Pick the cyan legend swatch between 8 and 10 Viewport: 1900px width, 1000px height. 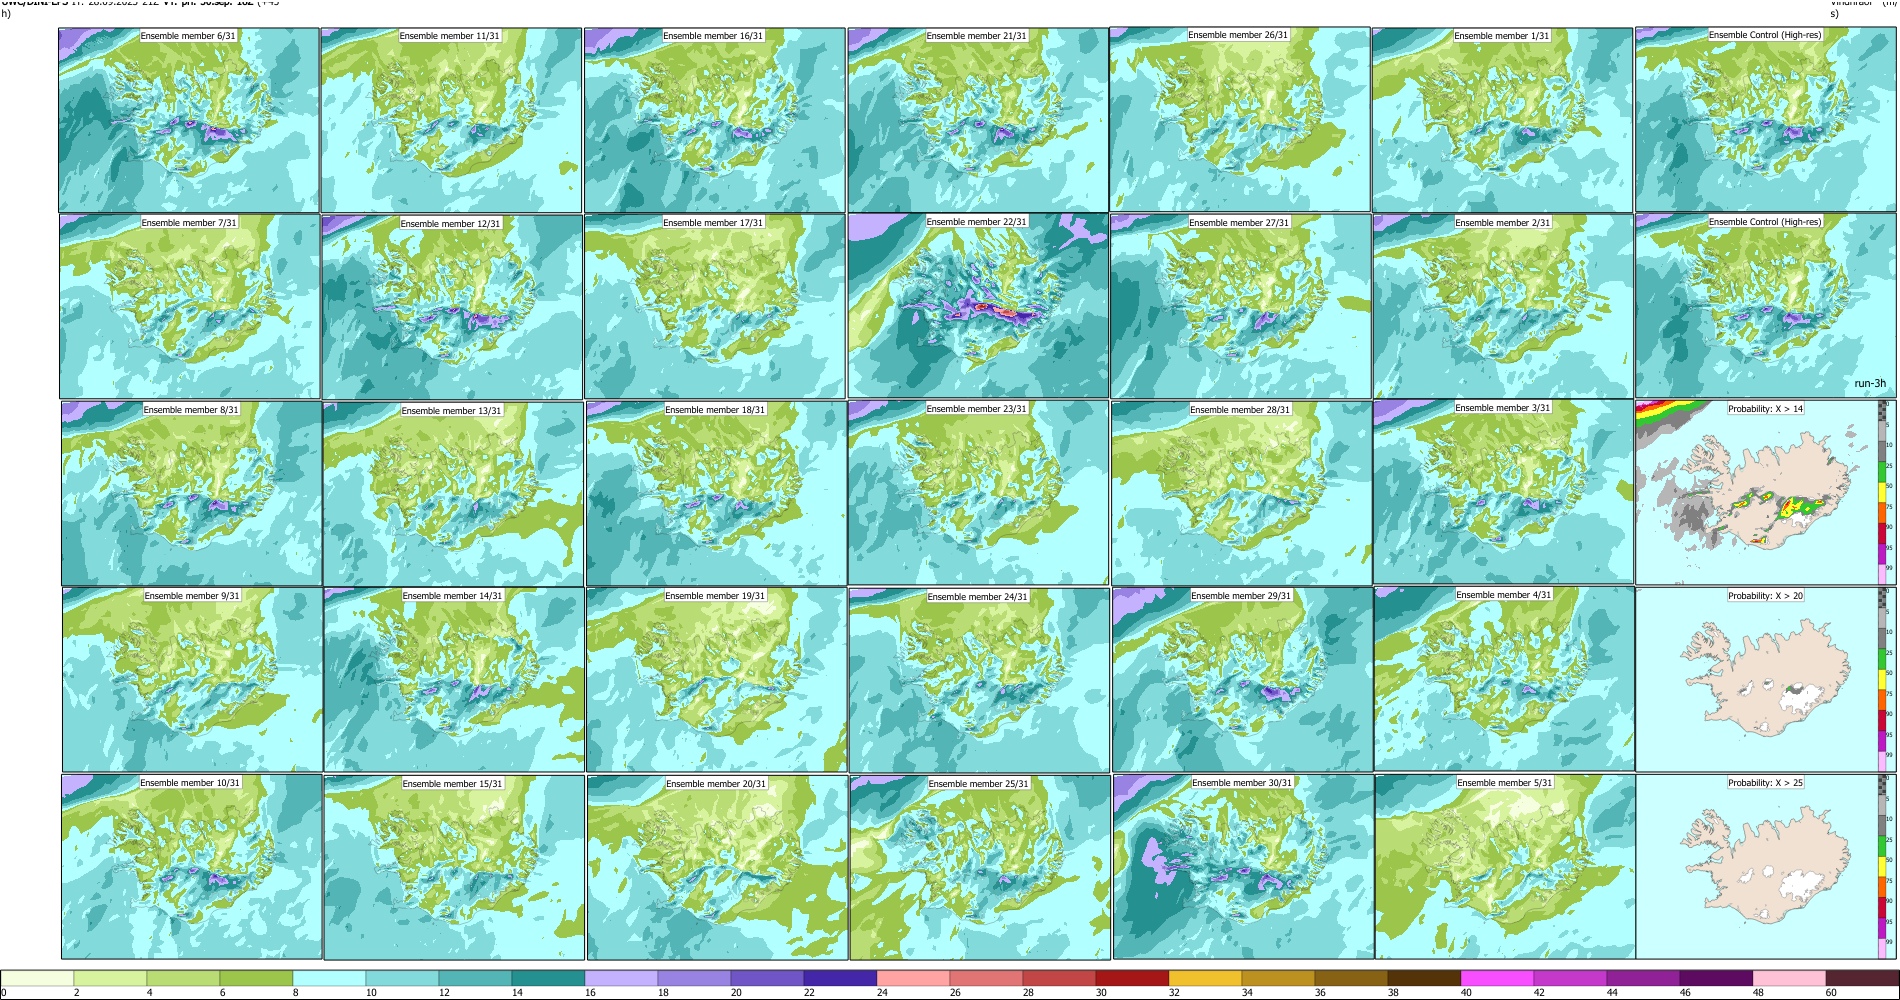(329, 978)
